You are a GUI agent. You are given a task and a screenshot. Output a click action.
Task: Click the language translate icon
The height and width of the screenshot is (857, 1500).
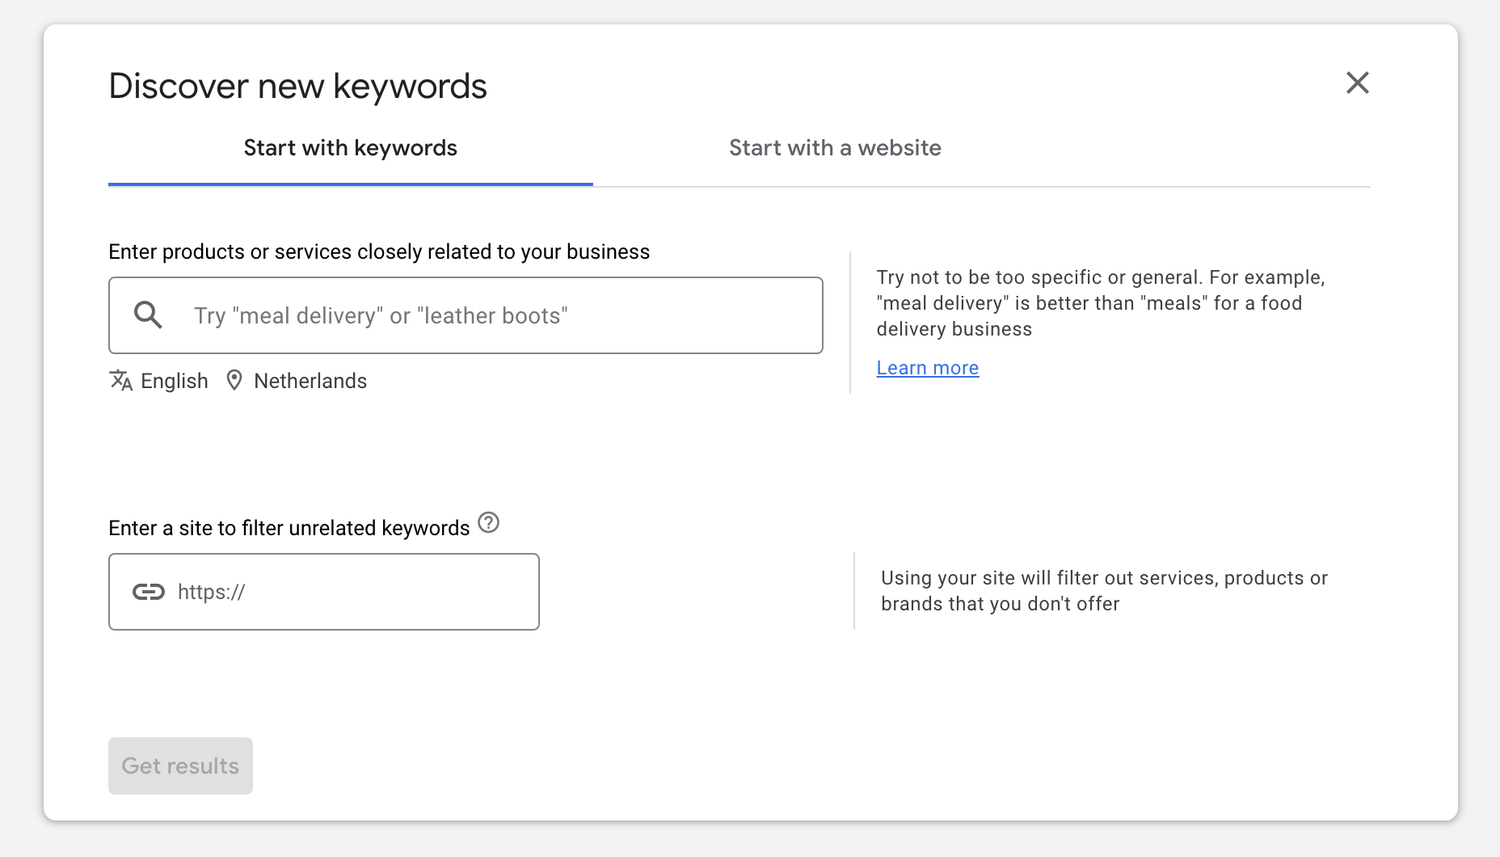pyautogui.click(x=120, y=380)
